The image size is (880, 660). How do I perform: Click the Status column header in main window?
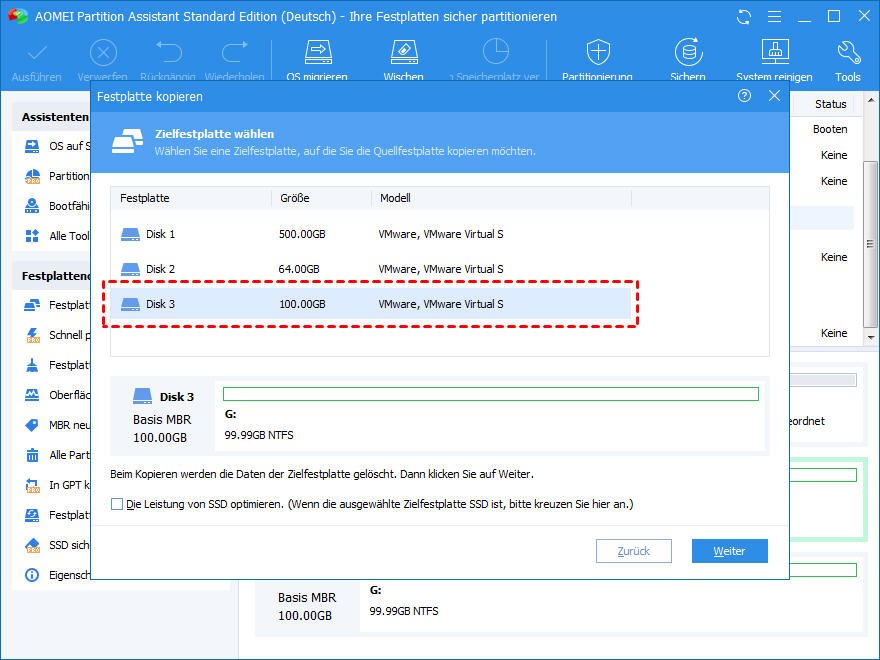click(831, 104)
